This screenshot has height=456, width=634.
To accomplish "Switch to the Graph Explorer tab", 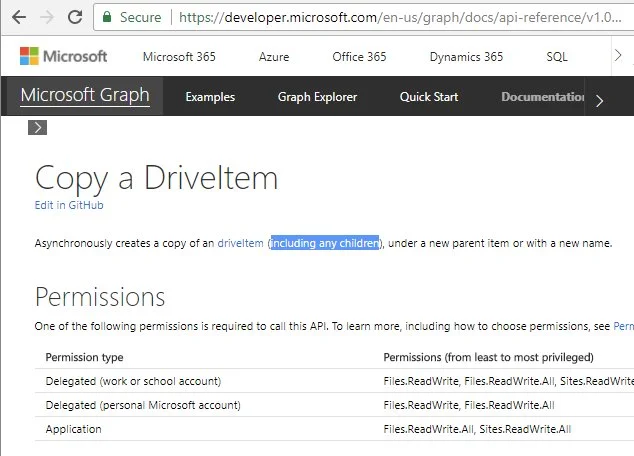I will click(x=317, y=97).
